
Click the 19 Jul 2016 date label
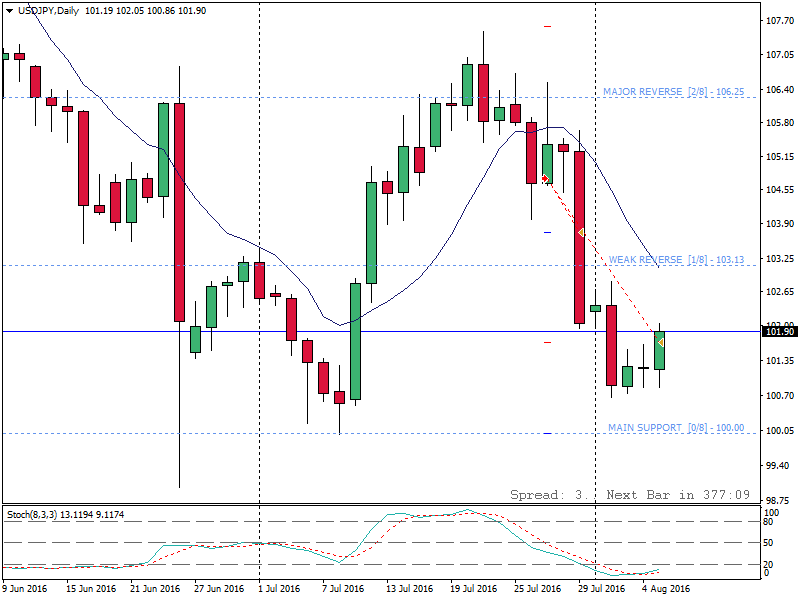click(473, 589)
